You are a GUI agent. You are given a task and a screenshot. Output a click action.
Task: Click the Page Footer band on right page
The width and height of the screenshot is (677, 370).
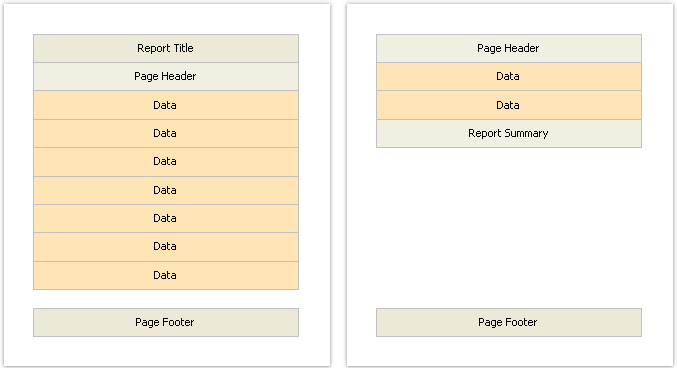click(x=509, y=323)
